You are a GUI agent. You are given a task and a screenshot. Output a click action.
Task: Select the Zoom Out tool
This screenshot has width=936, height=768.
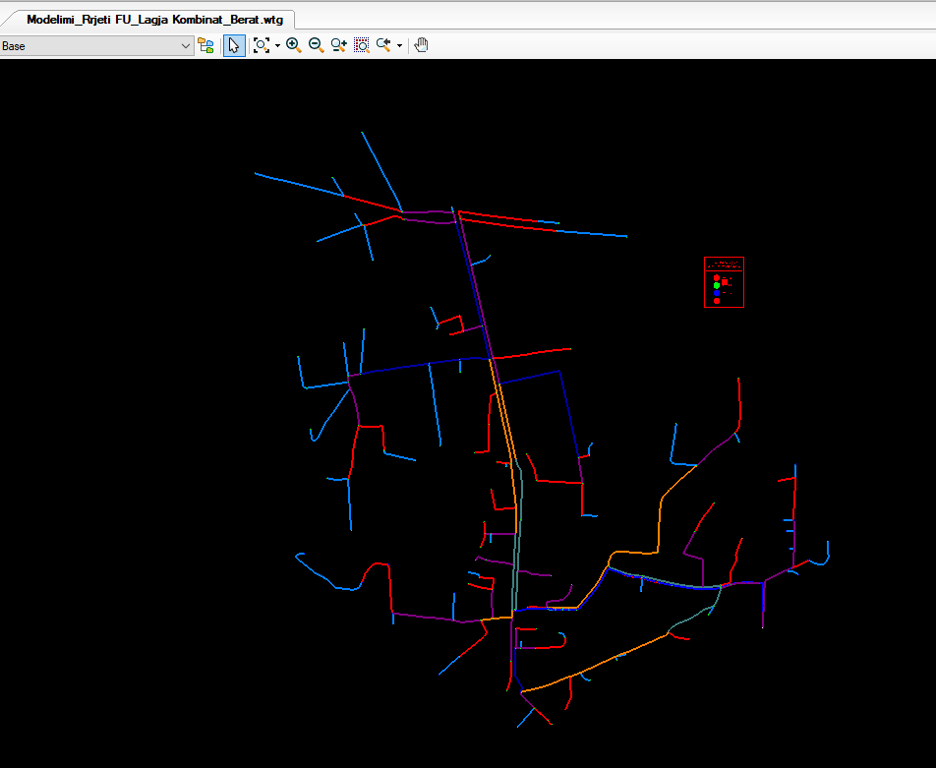click(316, 45)
